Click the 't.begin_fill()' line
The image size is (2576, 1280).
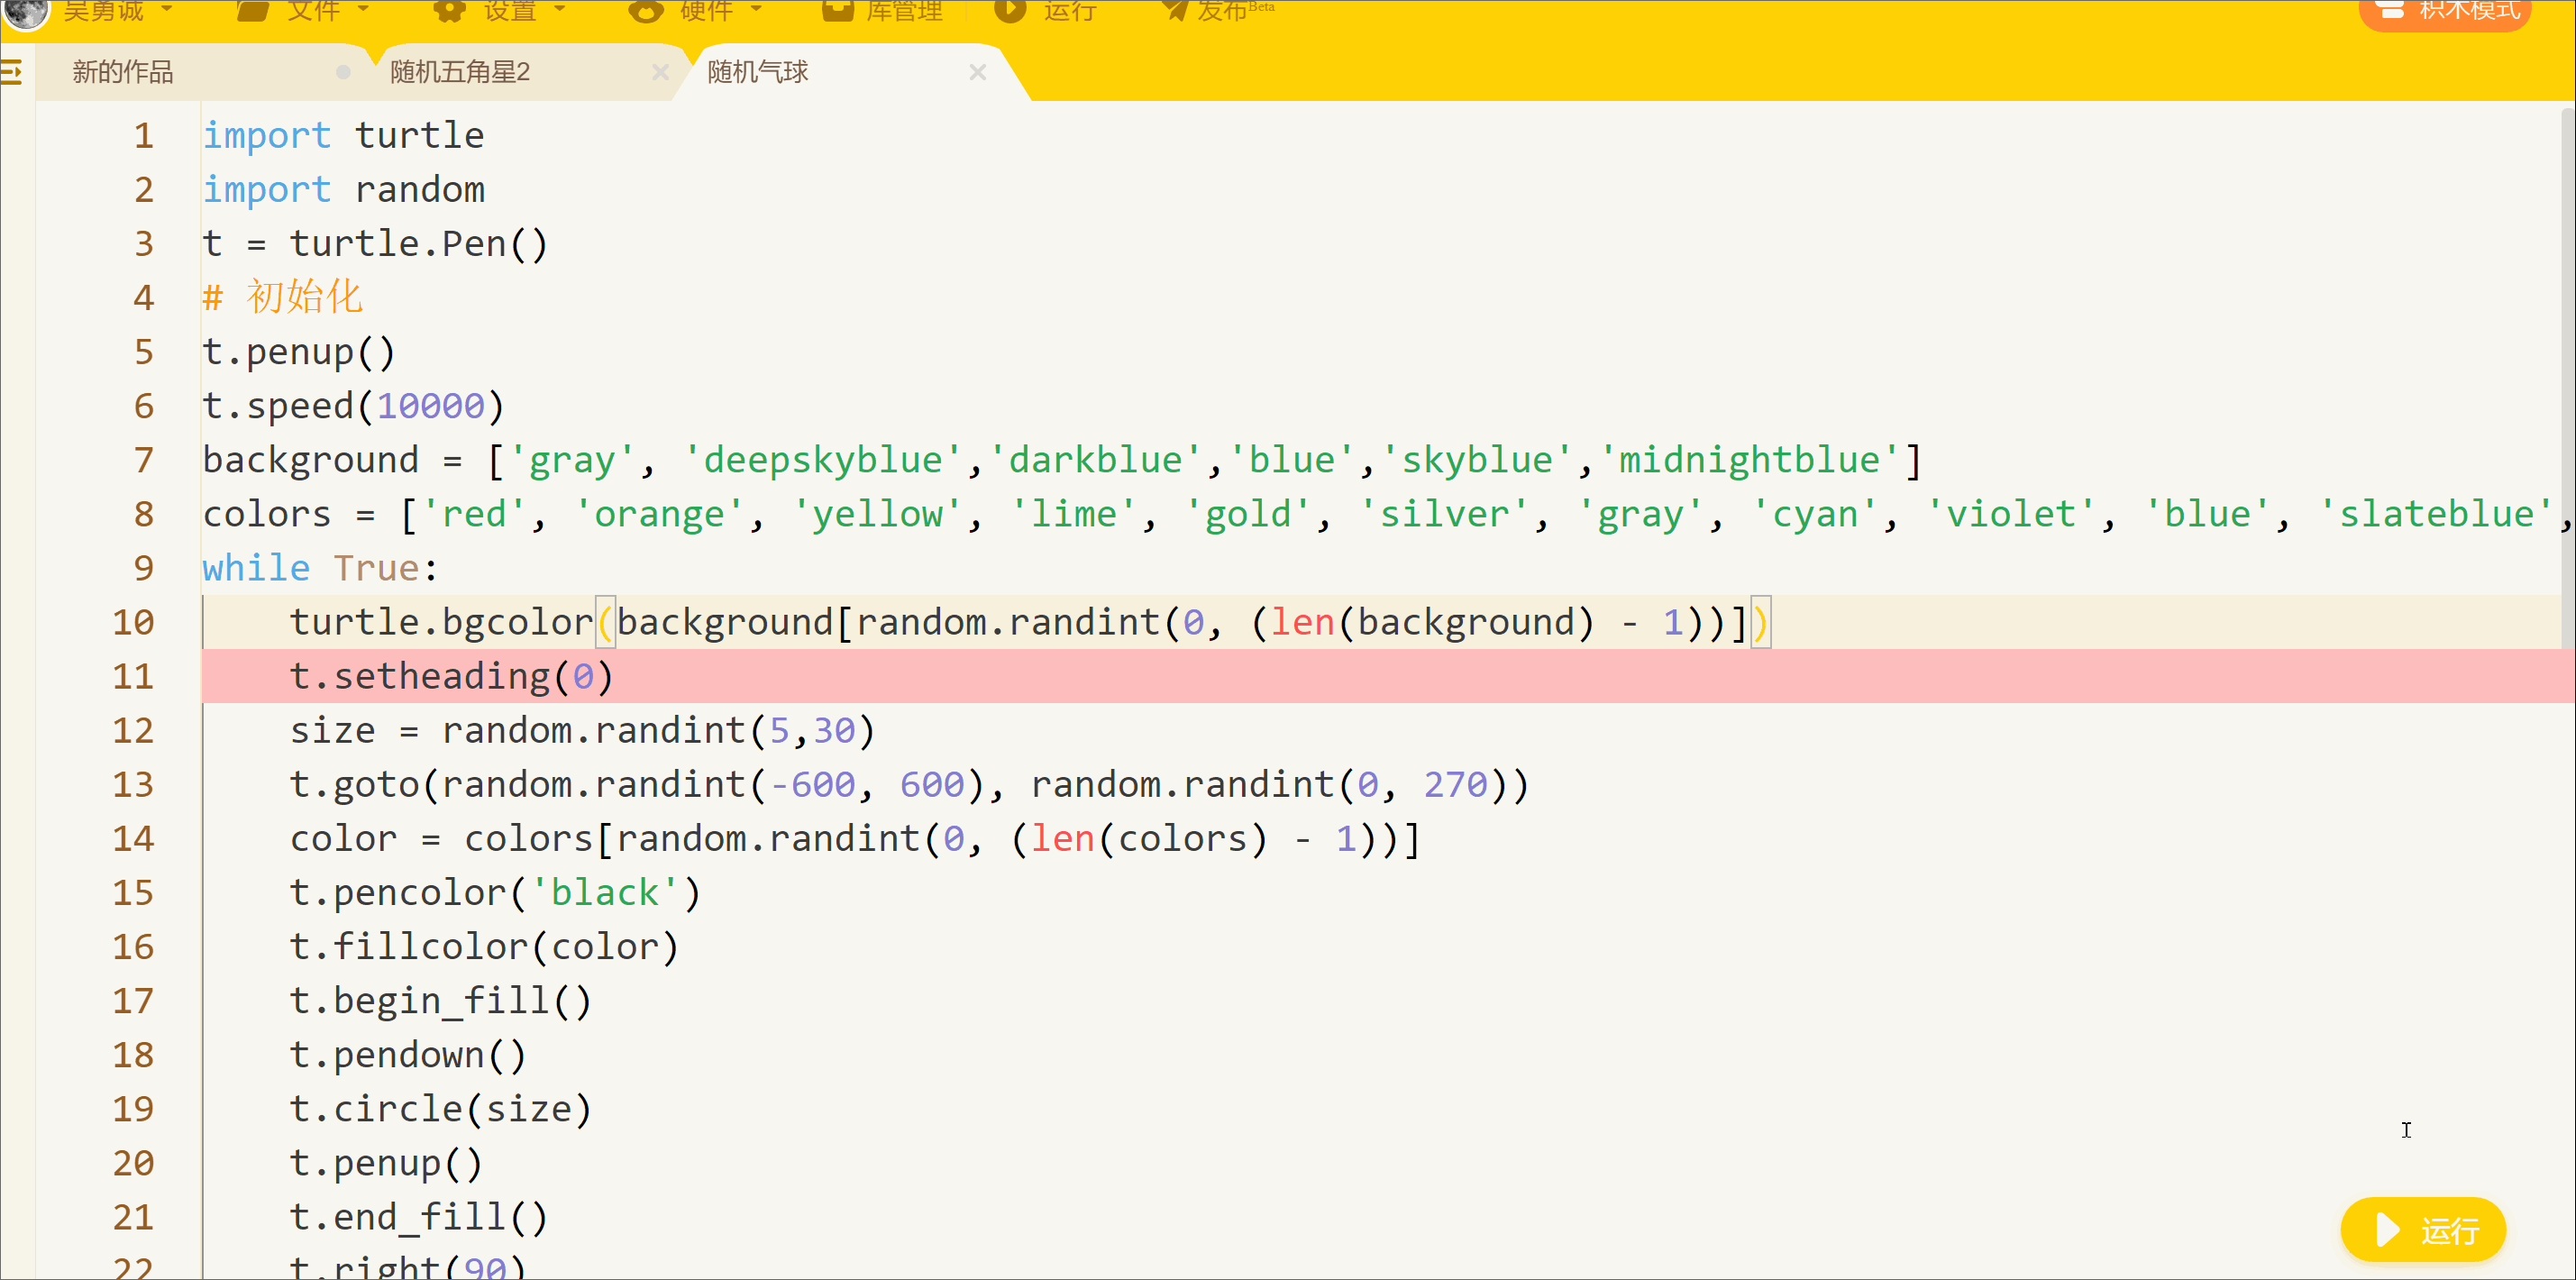pyautogui.click(x=441, y=1000)
